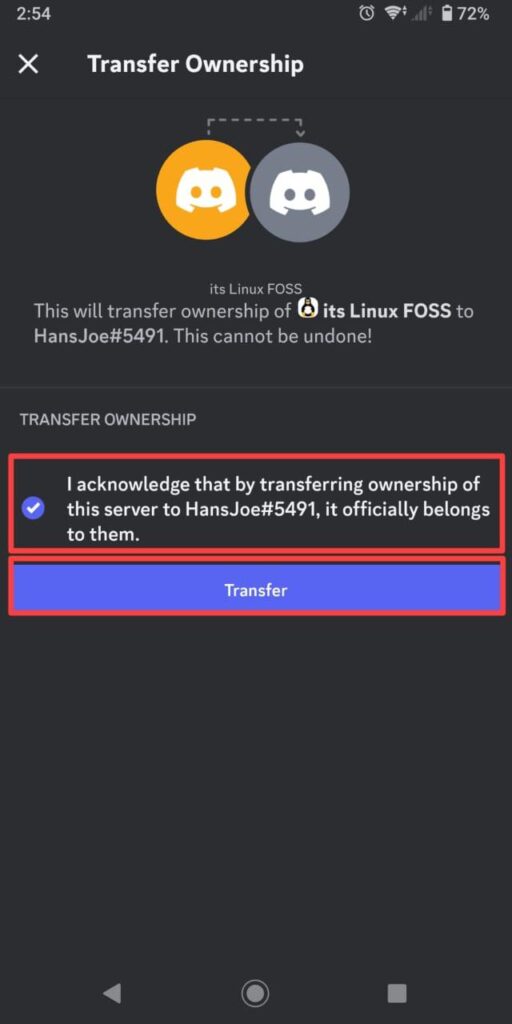
Task: Tap the blue Transfer button
Action: (x=256, y=590)
